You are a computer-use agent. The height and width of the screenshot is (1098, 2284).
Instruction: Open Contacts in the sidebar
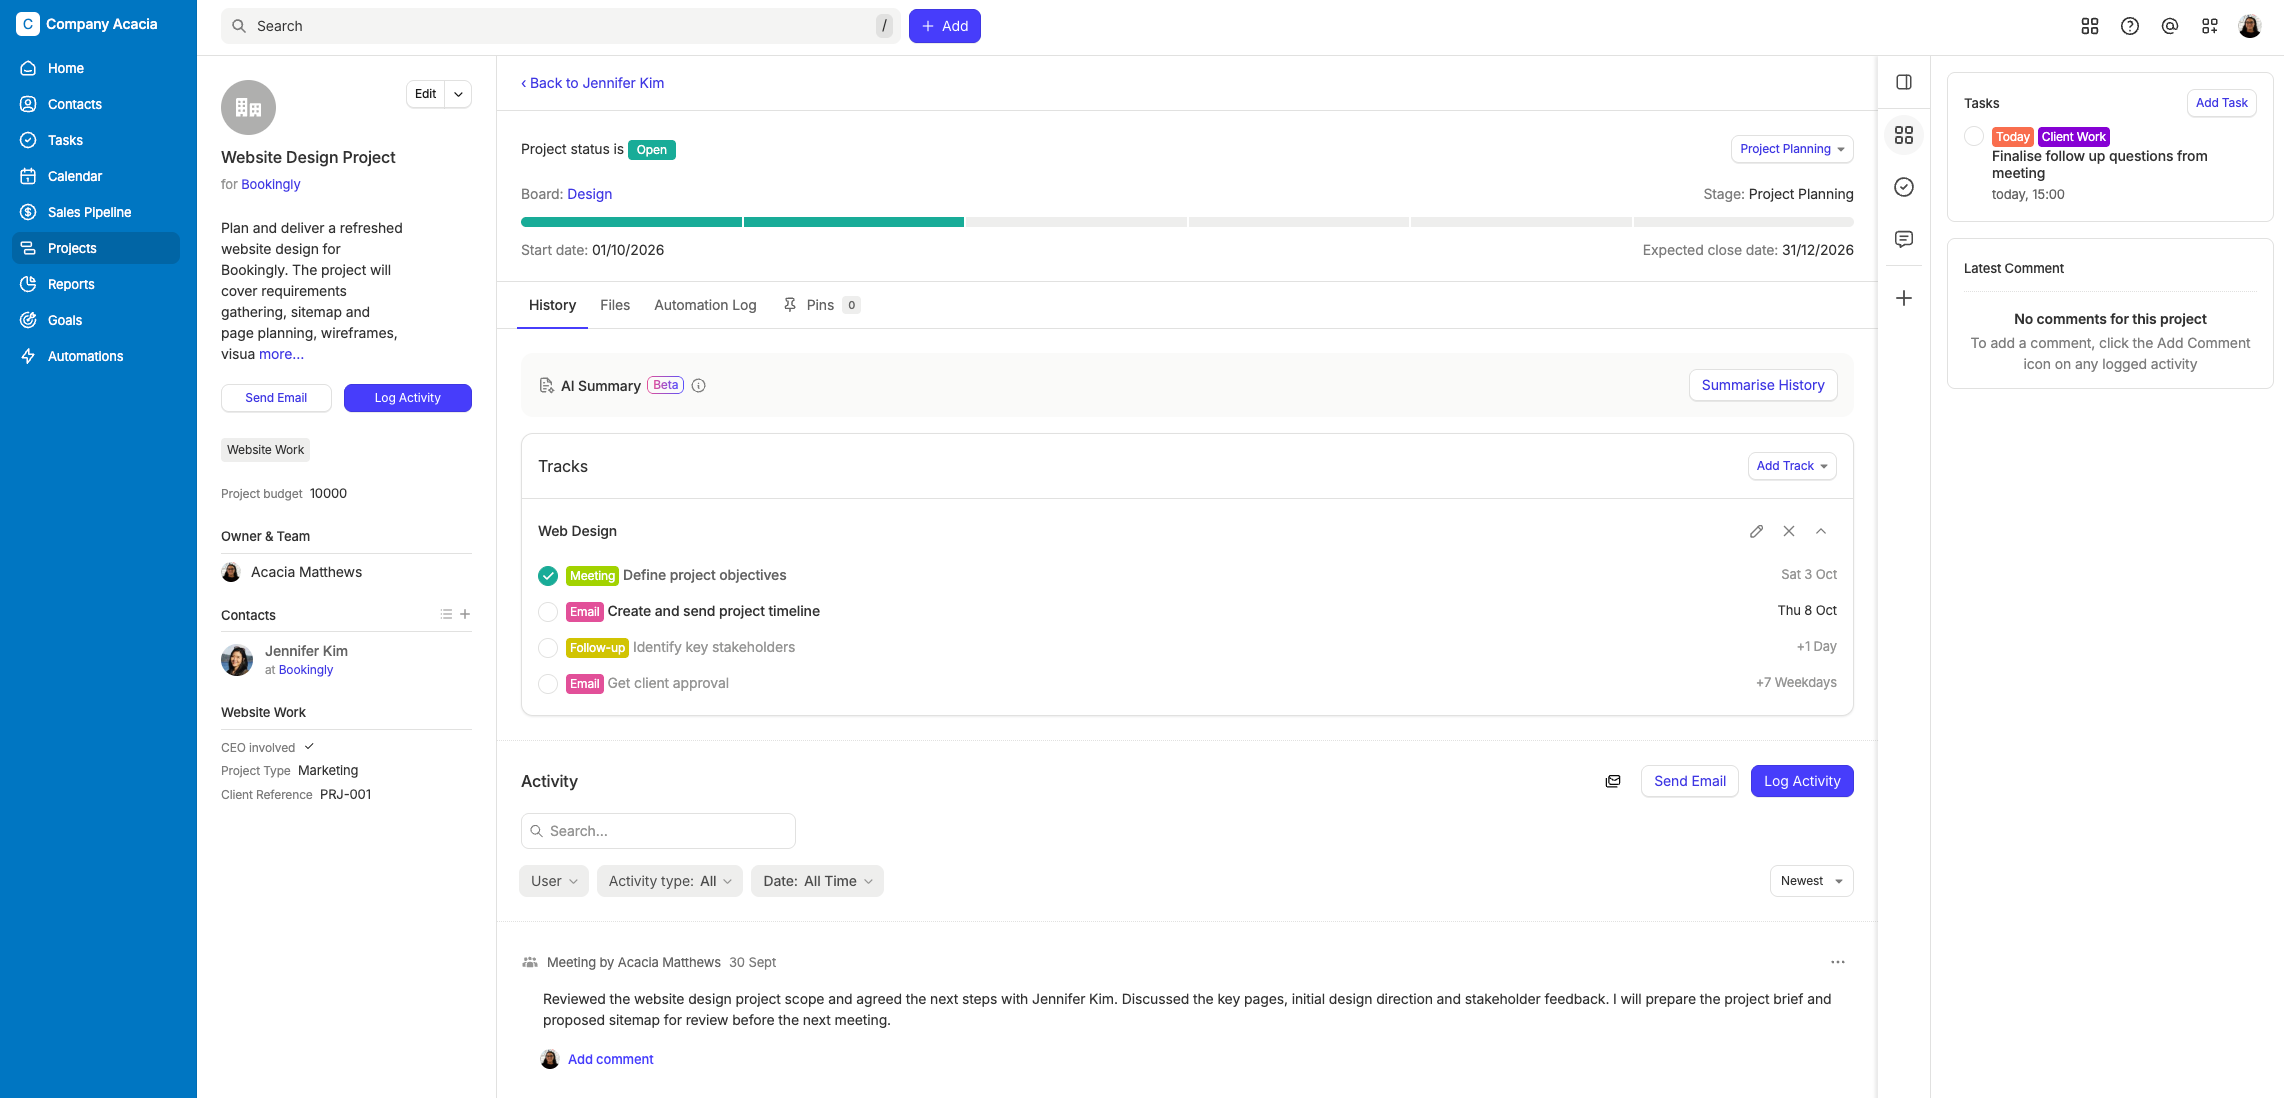click(x=96, y=104)
